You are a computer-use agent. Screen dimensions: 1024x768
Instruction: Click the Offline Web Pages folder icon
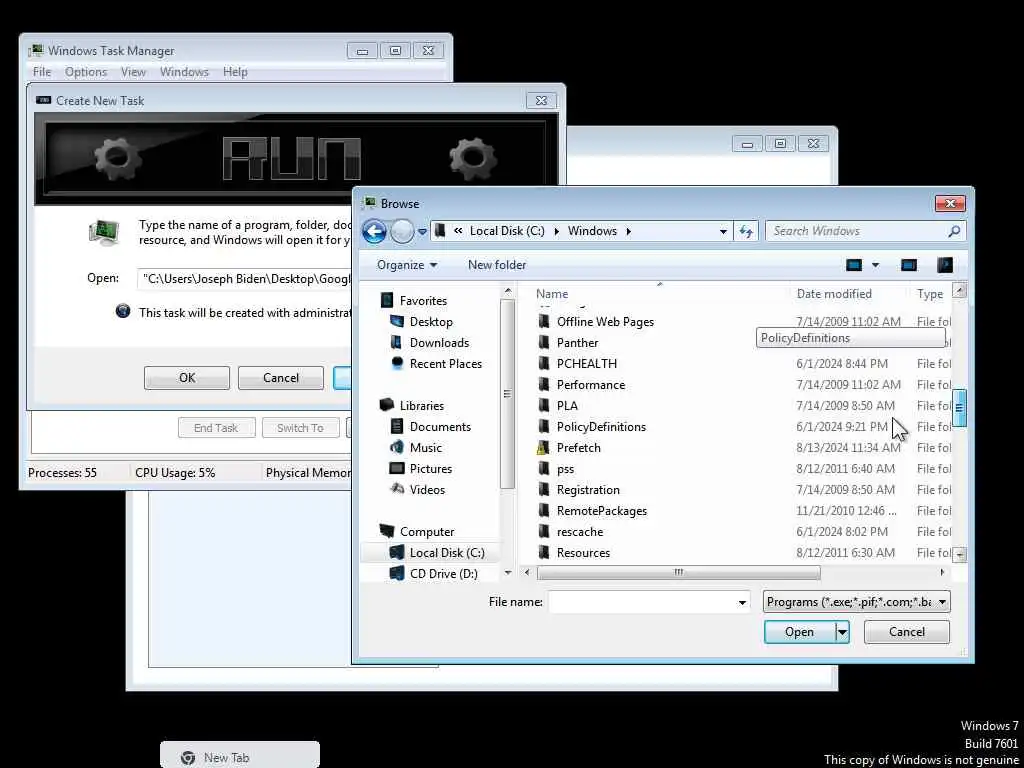click(x=543, y=322)
